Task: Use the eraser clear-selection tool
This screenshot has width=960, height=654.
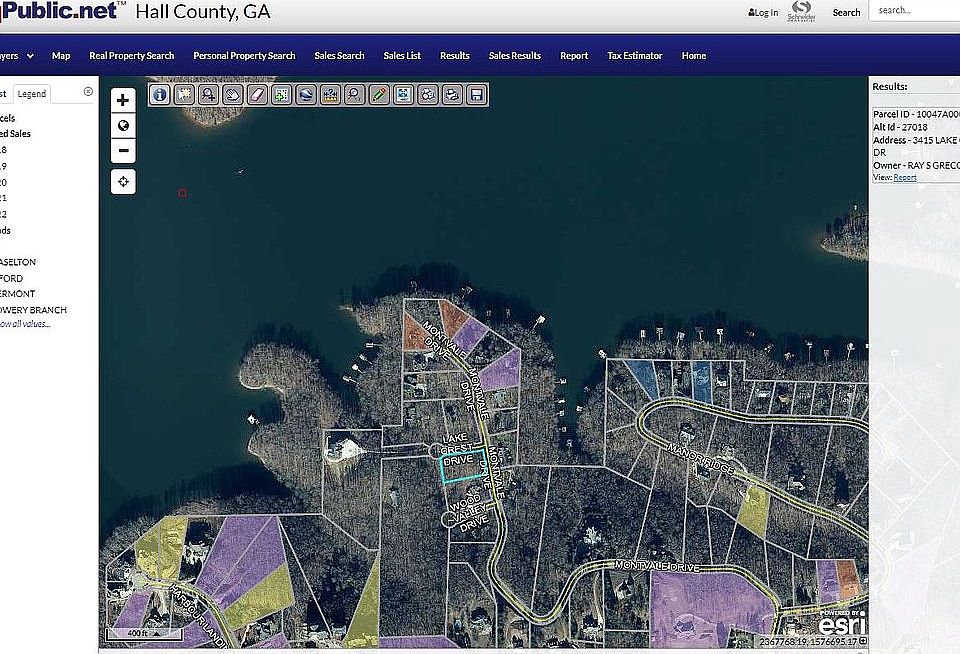Action: coord(257,95)
